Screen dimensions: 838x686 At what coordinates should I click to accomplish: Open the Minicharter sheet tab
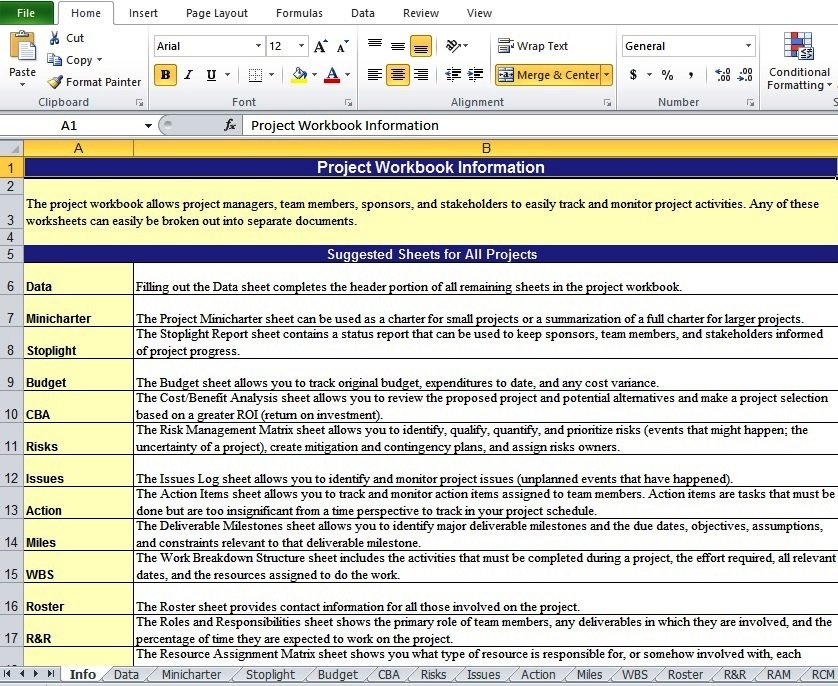point(191,674)
